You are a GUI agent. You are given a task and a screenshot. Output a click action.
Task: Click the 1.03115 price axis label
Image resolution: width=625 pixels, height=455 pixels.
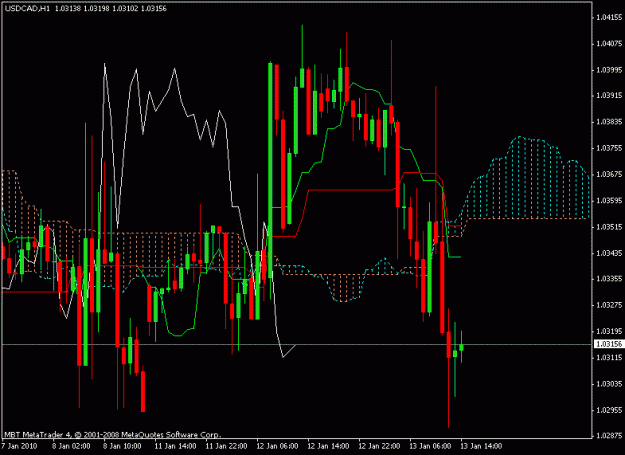tap(609, 357)
